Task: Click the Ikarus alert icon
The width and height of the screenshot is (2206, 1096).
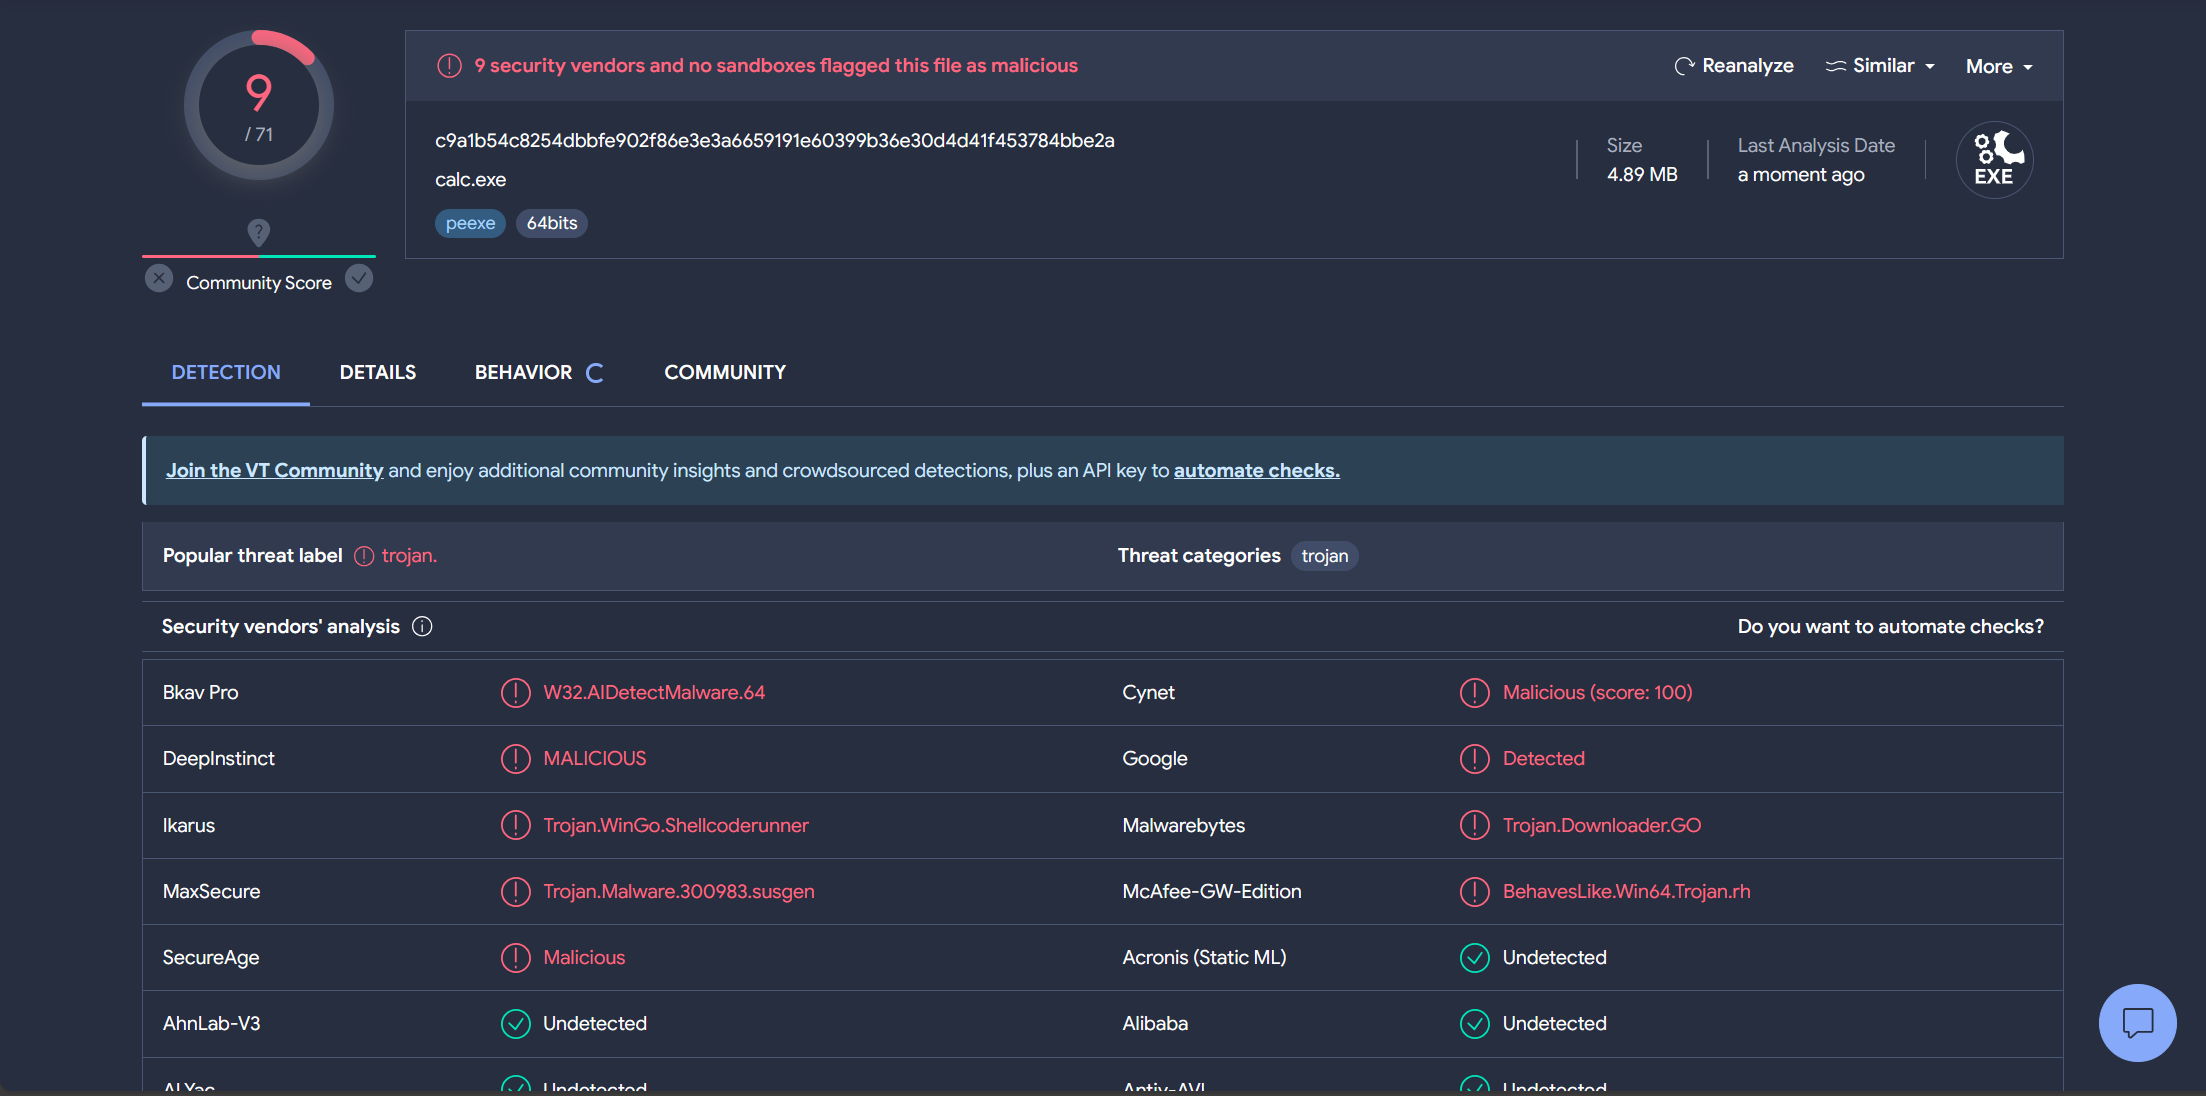Action: pos(515,825)
